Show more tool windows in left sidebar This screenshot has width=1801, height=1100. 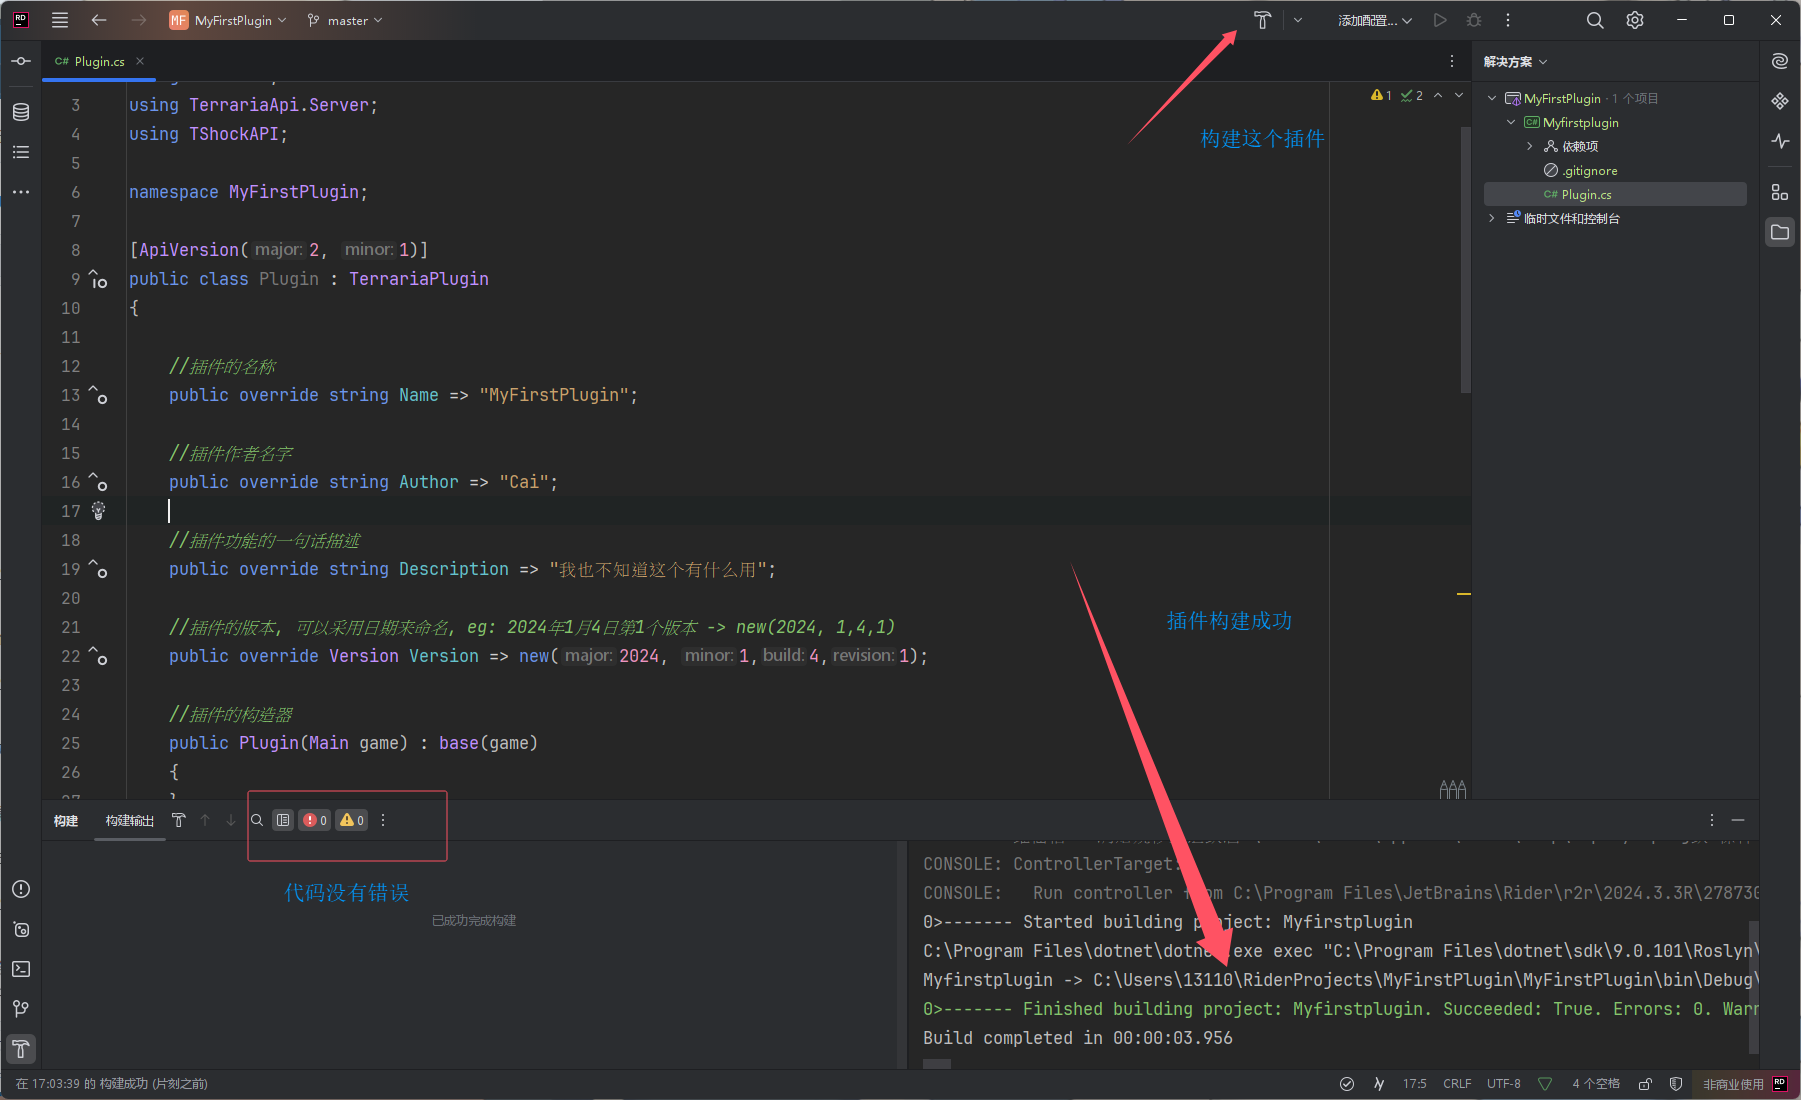[21, 192]
